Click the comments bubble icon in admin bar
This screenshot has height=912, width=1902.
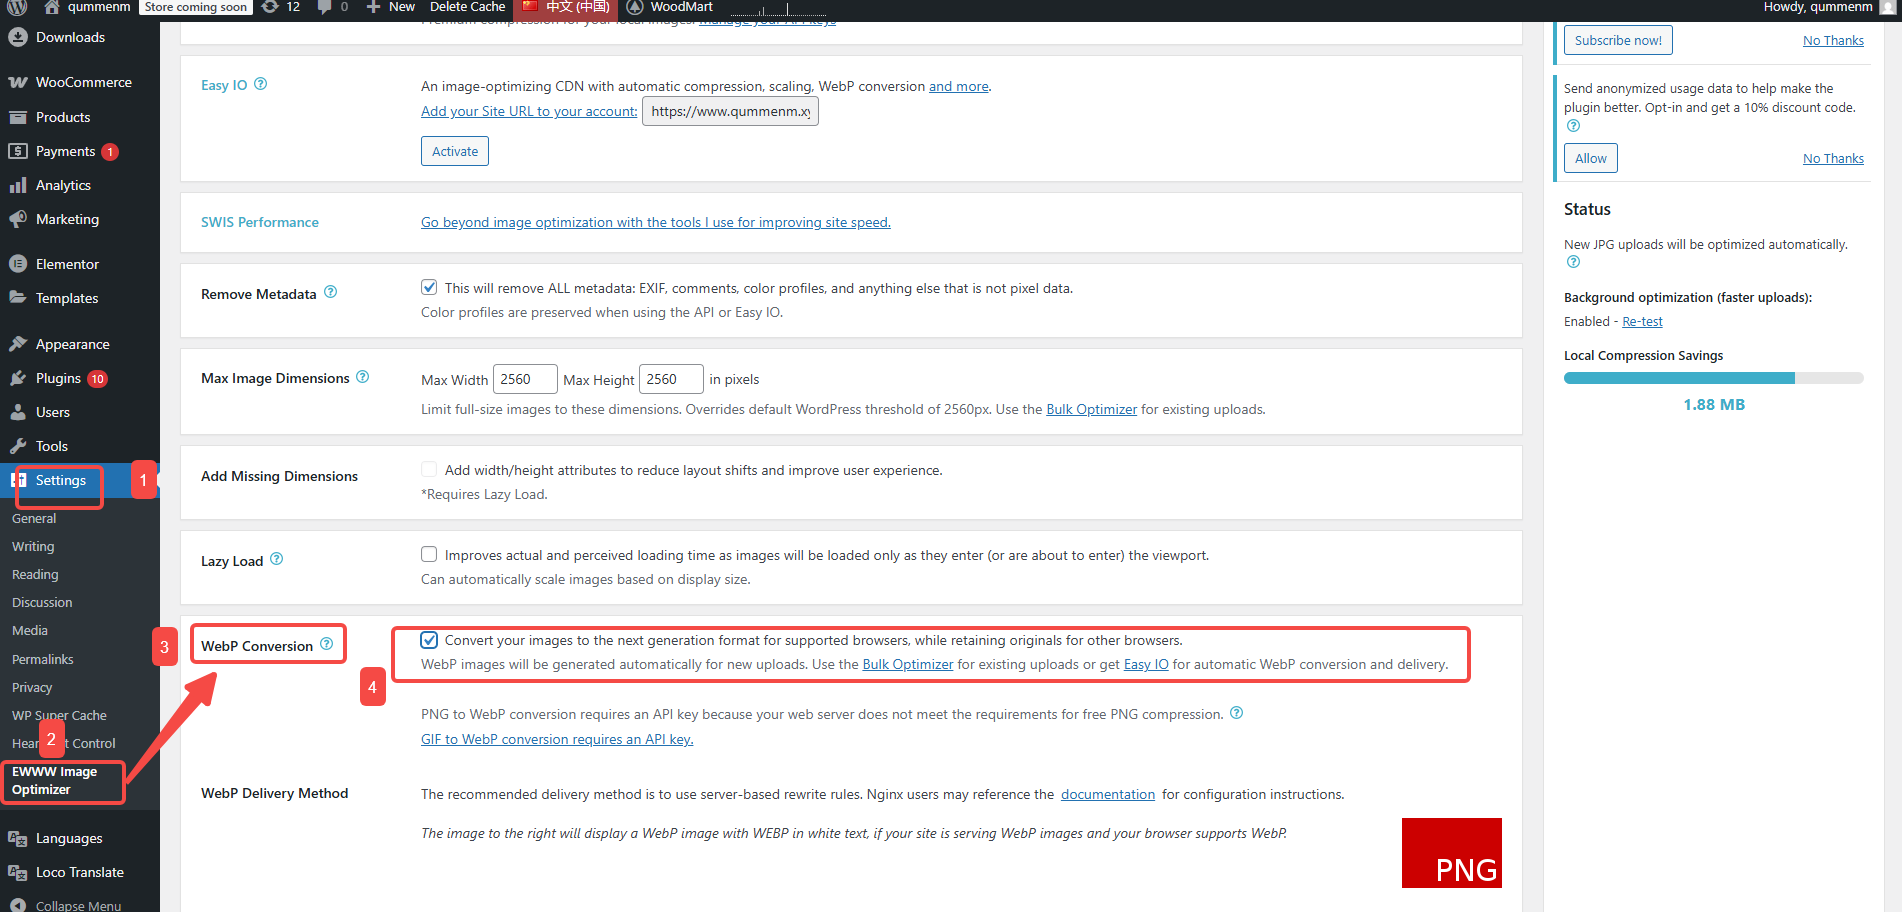point(322,7)
